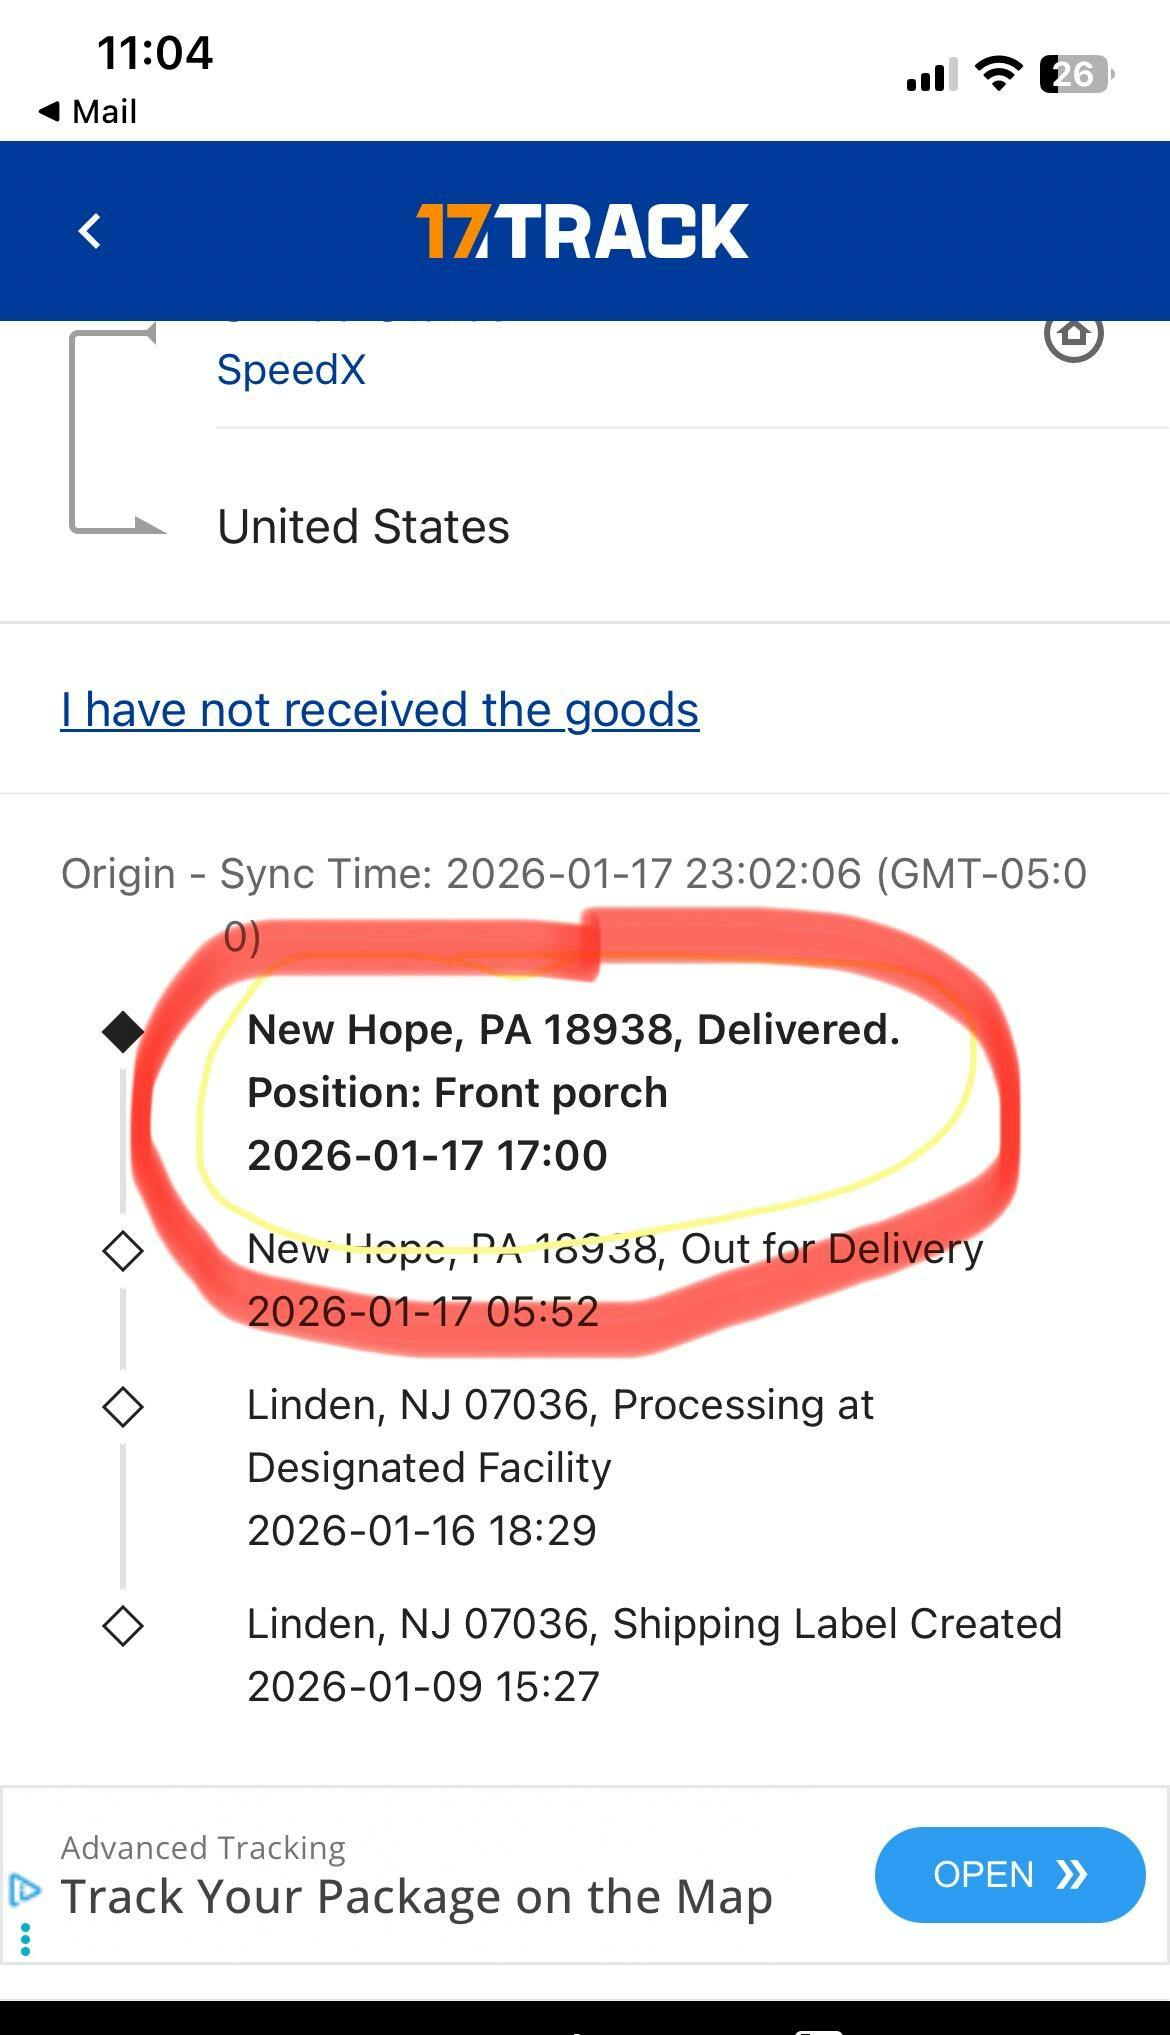Tap the Processing at Designated Facility marker

tap(123, 1407)
